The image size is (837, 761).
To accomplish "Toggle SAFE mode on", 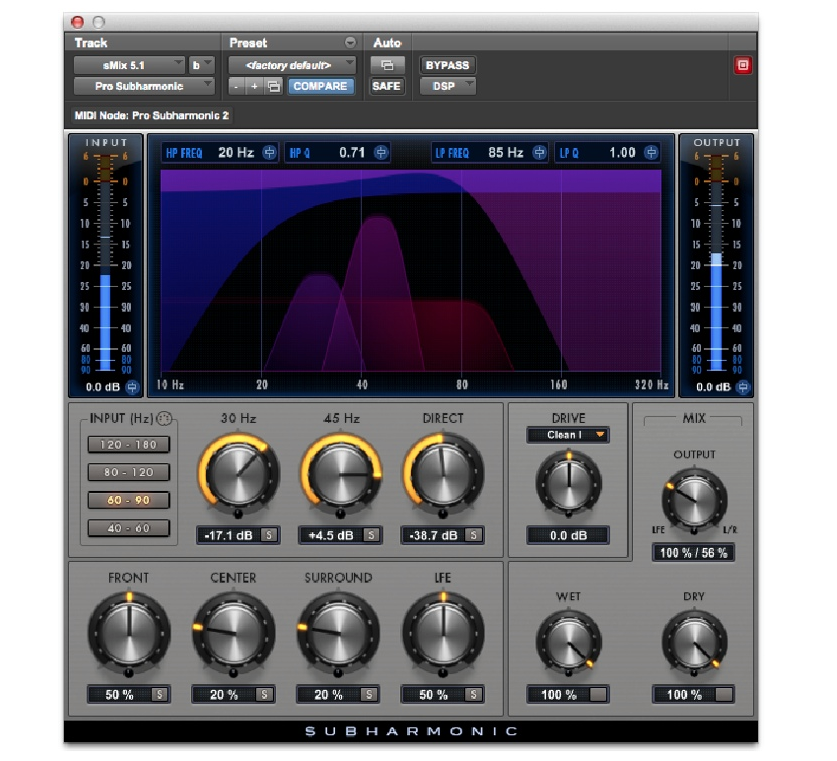I will [386, 86].
